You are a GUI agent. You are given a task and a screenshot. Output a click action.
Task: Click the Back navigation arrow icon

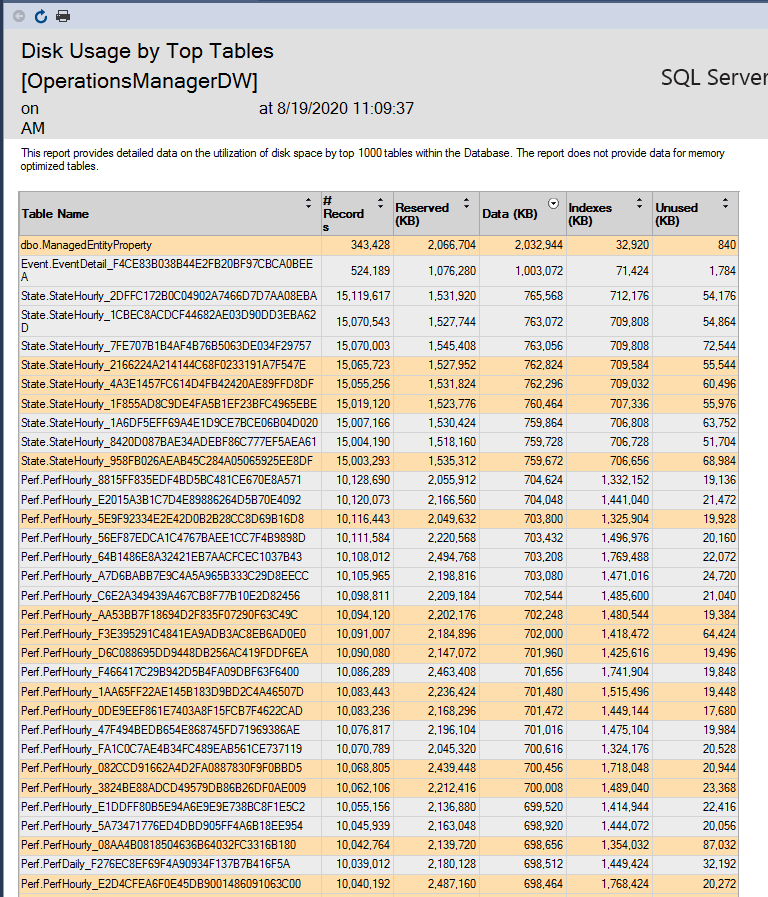tap(19, 16)
